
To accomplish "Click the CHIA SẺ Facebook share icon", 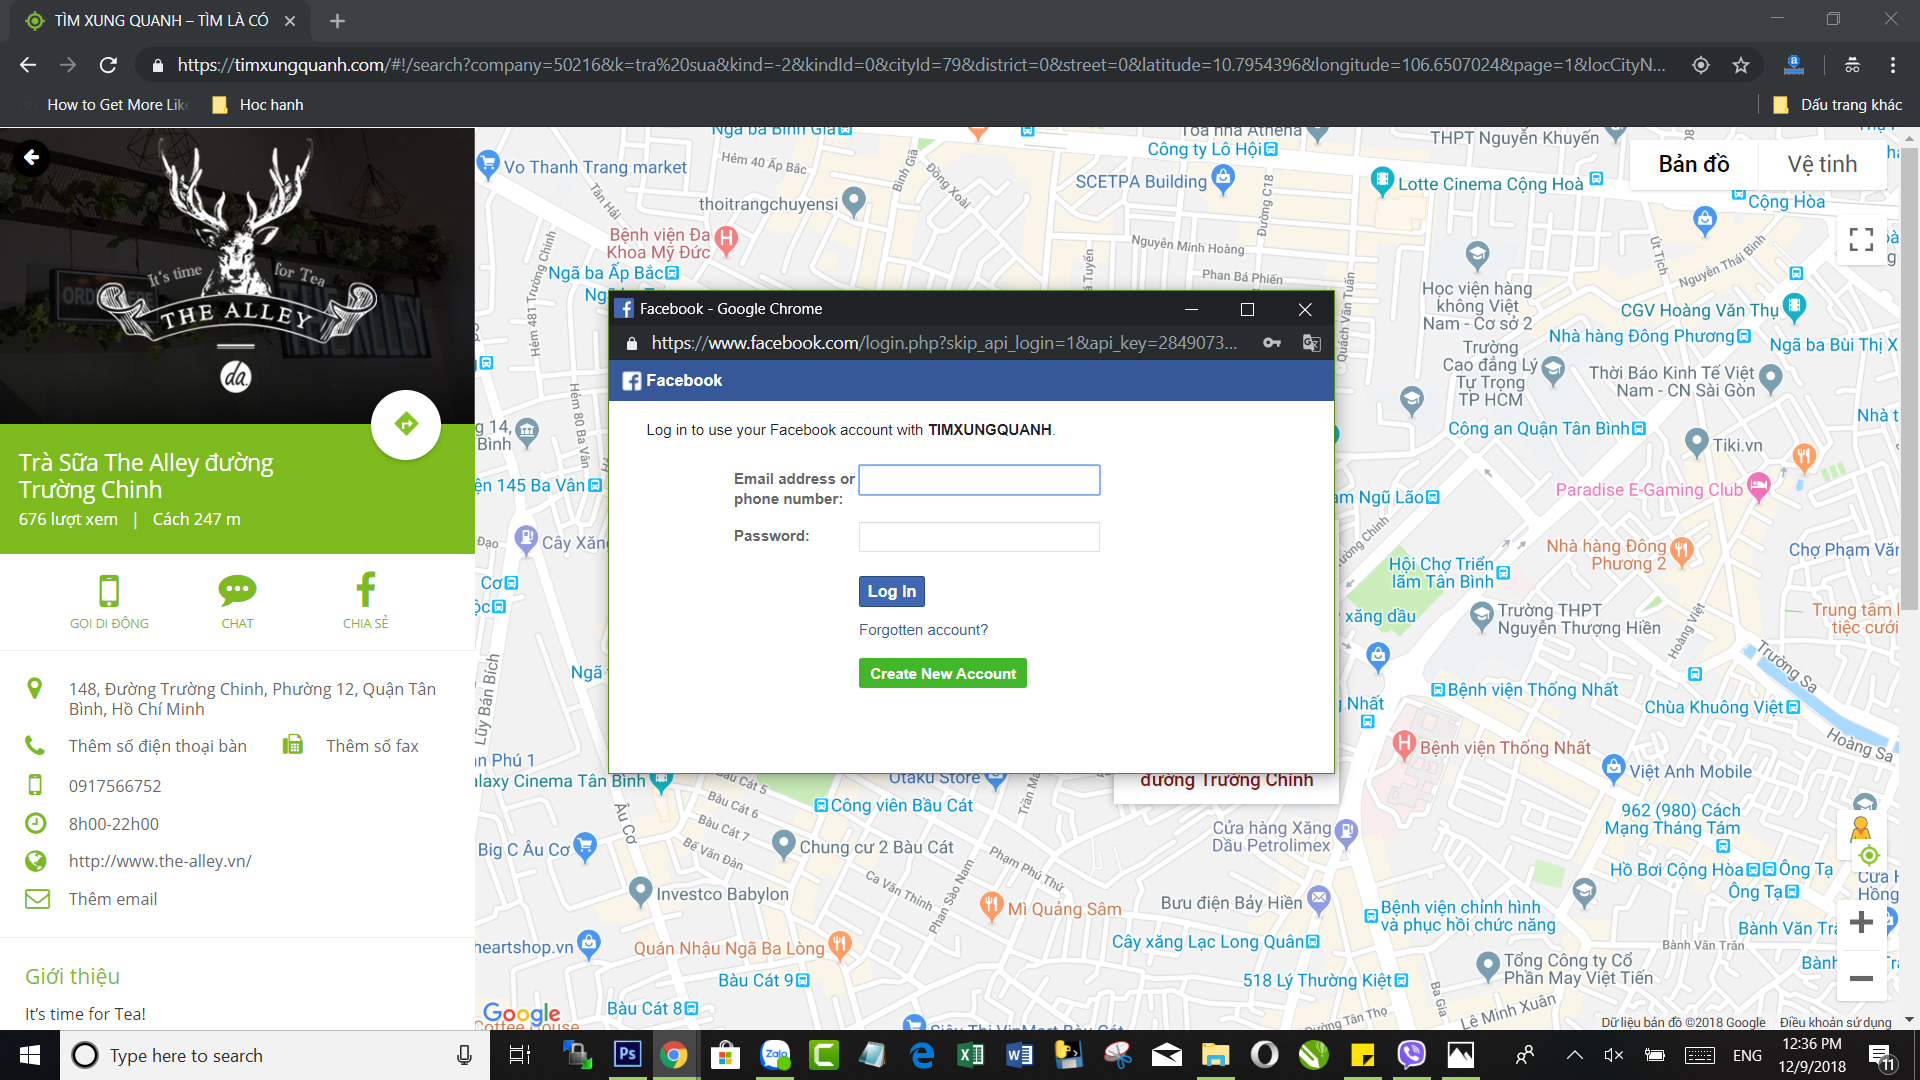I will pos(366,589).
